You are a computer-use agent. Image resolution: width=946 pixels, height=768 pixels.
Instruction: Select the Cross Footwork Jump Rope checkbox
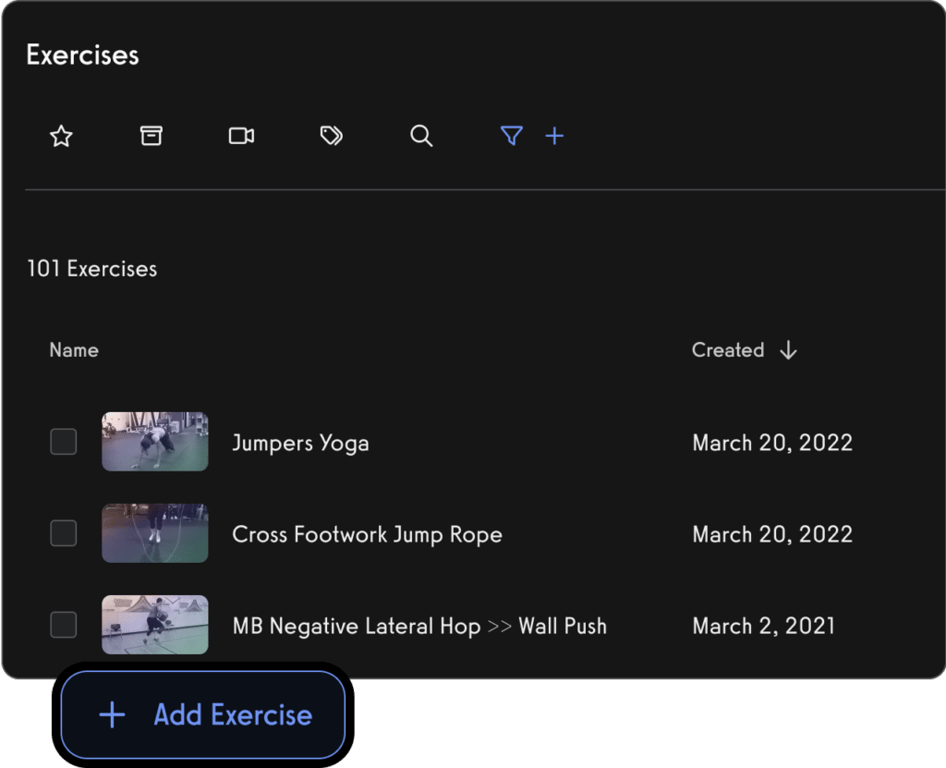63,533
